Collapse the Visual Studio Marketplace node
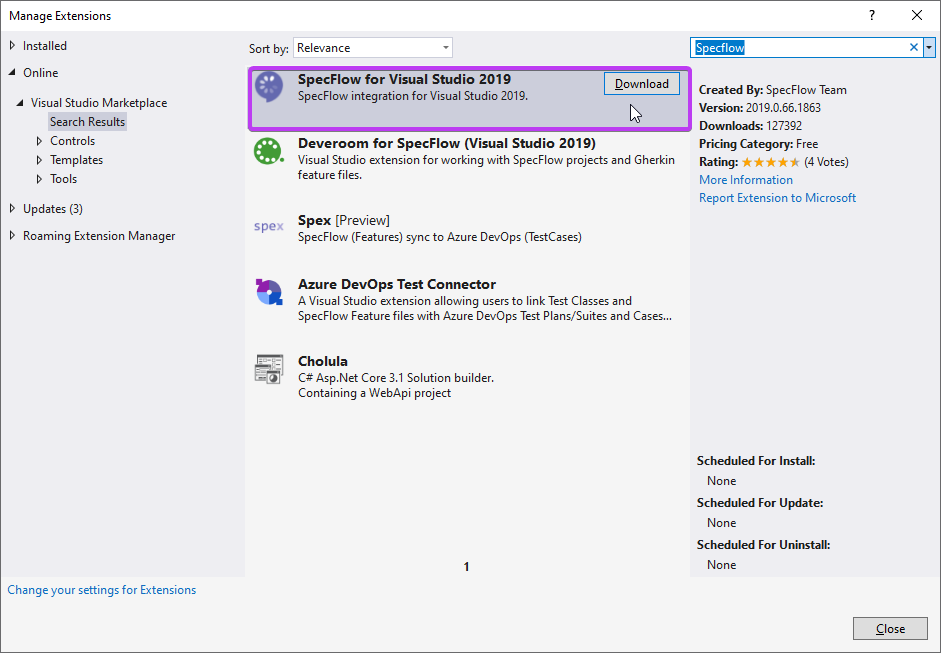Image resolution: width=941 pixels, height=653 pixels. coord(20,103)
